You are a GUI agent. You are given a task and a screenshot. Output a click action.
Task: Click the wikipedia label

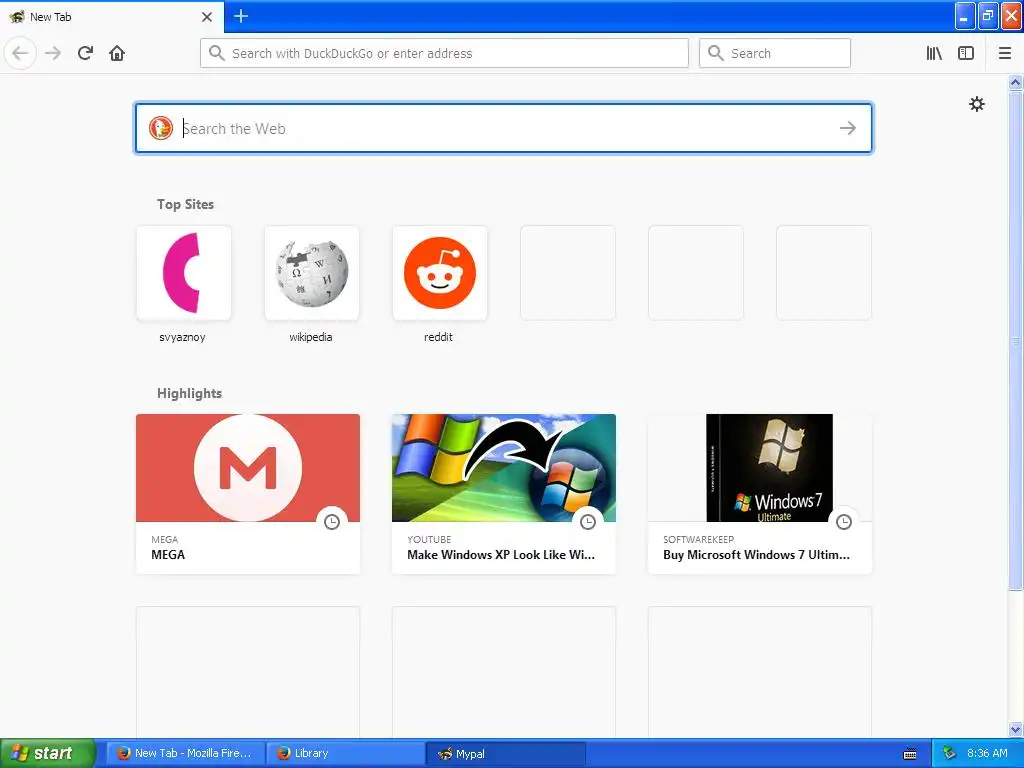311,337
